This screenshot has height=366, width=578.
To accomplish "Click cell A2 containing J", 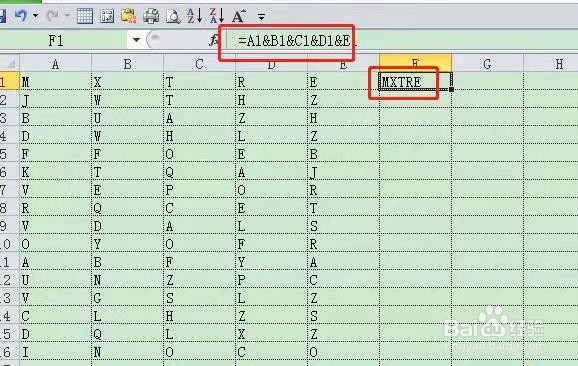I will click(55, 99).
